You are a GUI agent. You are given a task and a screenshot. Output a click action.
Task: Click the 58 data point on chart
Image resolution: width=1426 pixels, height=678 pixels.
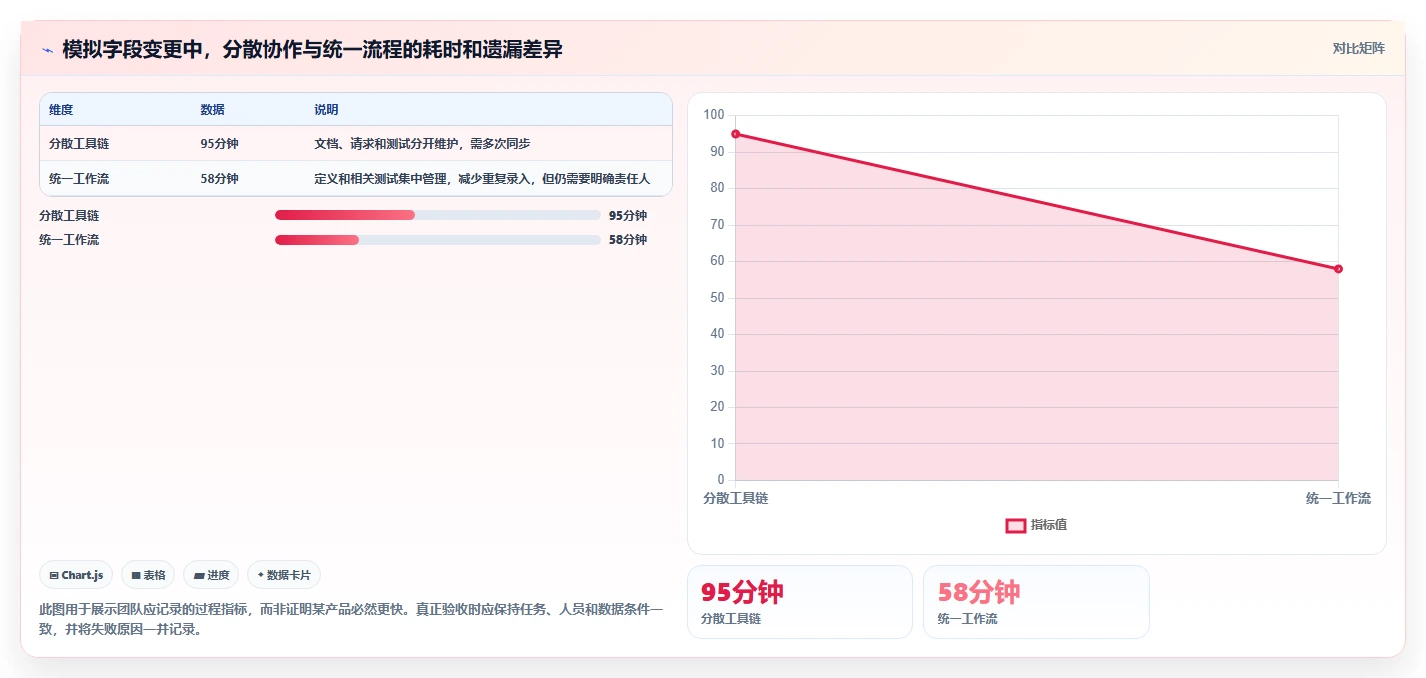click(x=1338, y=269)
